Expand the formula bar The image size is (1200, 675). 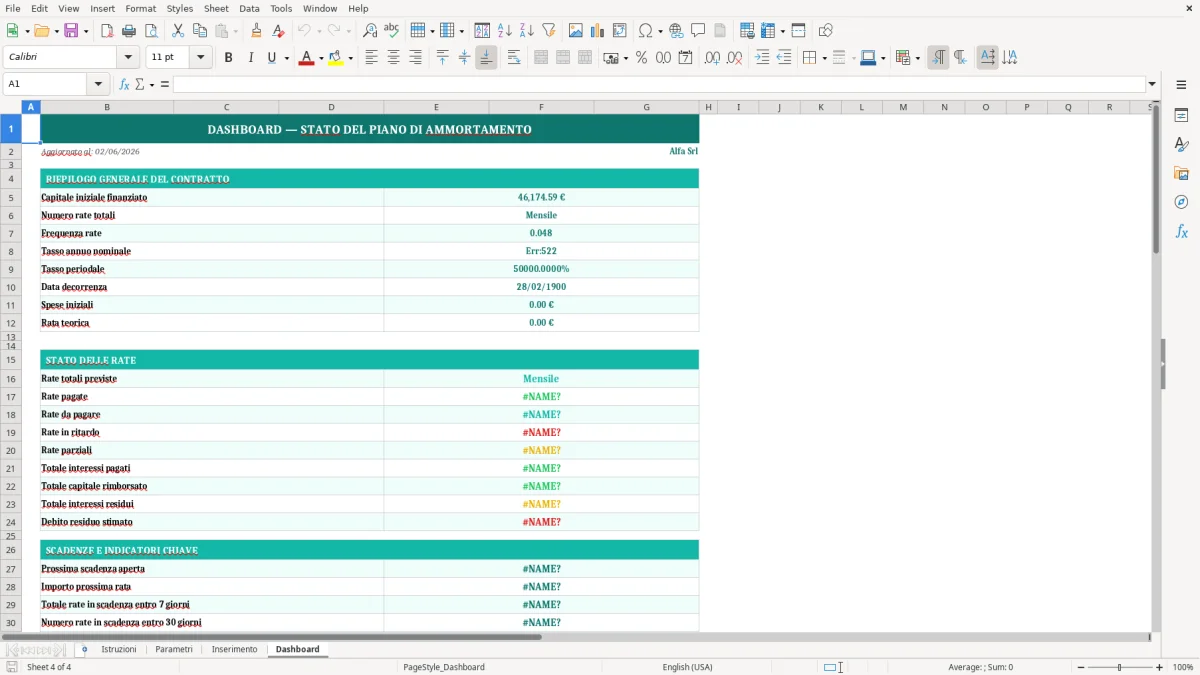coord(1152,84)
